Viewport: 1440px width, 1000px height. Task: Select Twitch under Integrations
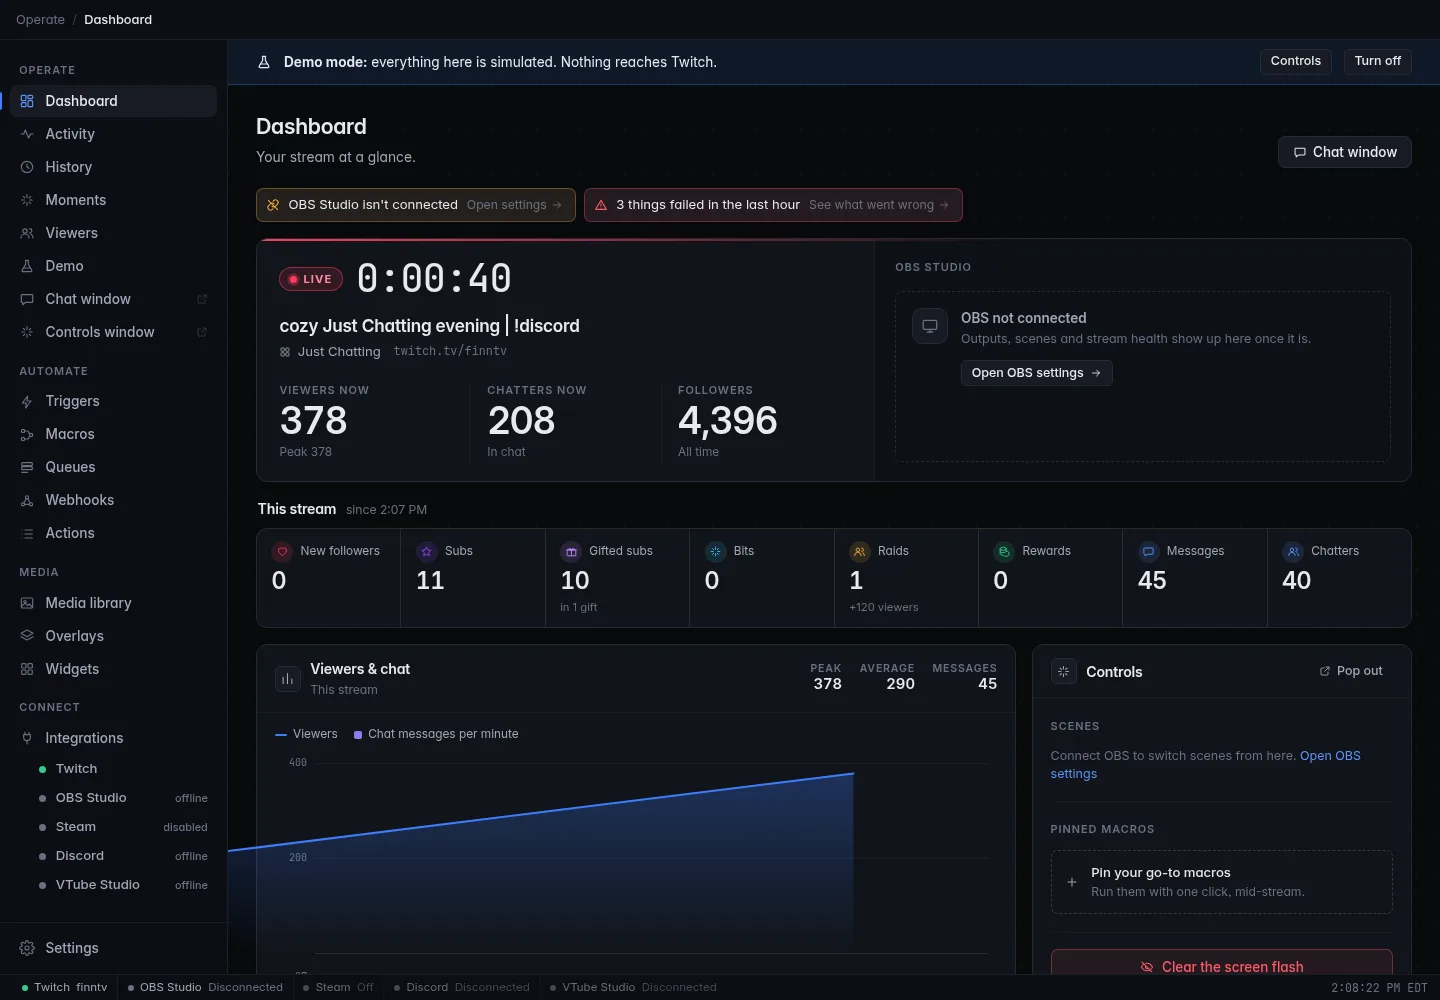pos(123,769)
